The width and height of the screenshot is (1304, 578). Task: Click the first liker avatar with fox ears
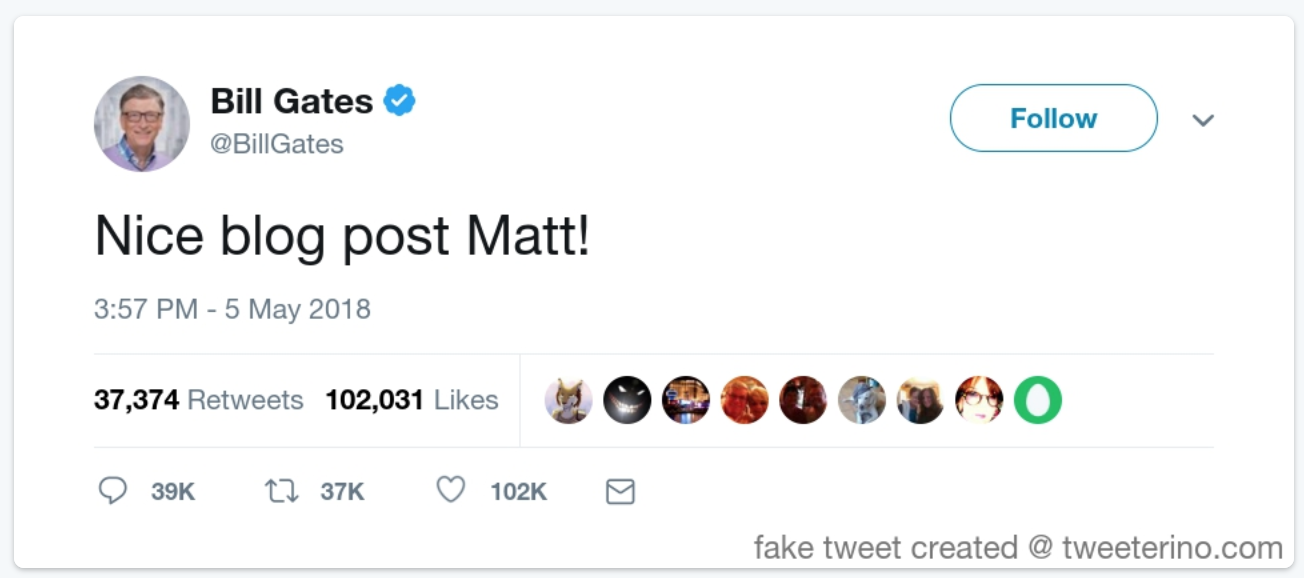pyautogui.click(x=569, y=401)
